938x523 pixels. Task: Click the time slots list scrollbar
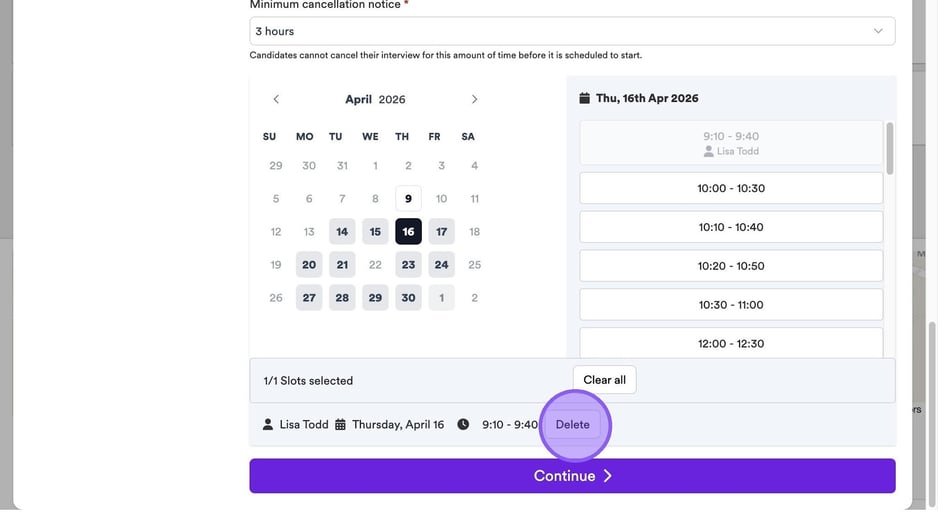pos(890,148)
